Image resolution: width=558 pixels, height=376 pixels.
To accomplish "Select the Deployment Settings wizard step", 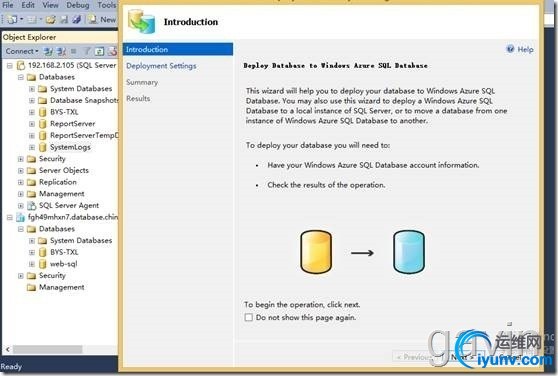I will [161, 66].
